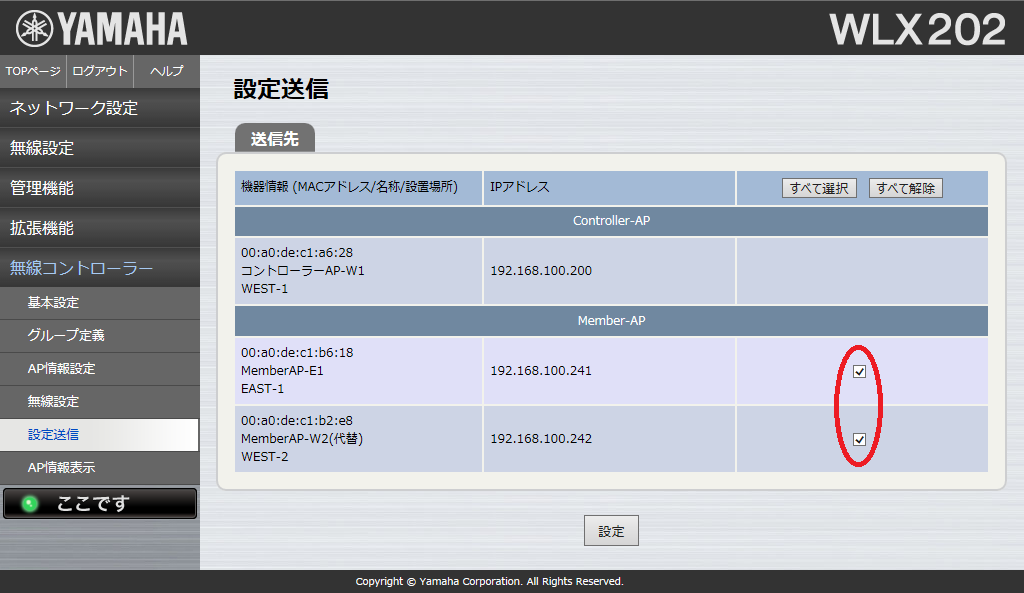Image resolution: width=1024 pixels, height=593 pixels.
Task: Expand the 拡張機能 menu section
Action: [99, 228]
